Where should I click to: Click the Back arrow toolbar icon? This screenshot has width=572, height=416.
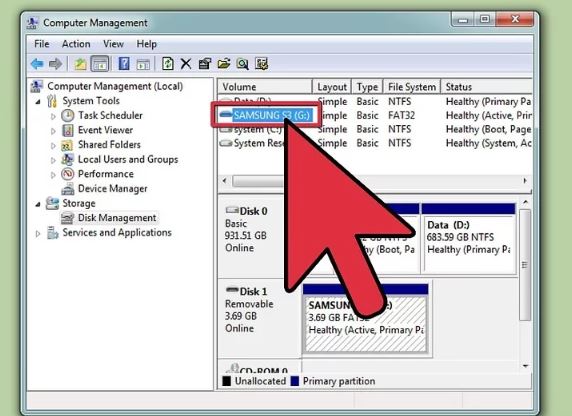coord(37,64)
